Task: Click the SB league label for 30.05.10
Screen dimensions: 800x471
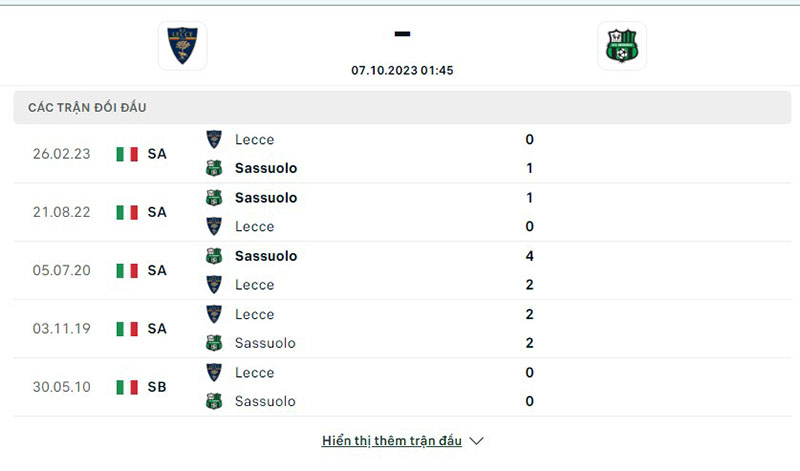Action: point(157,387)
